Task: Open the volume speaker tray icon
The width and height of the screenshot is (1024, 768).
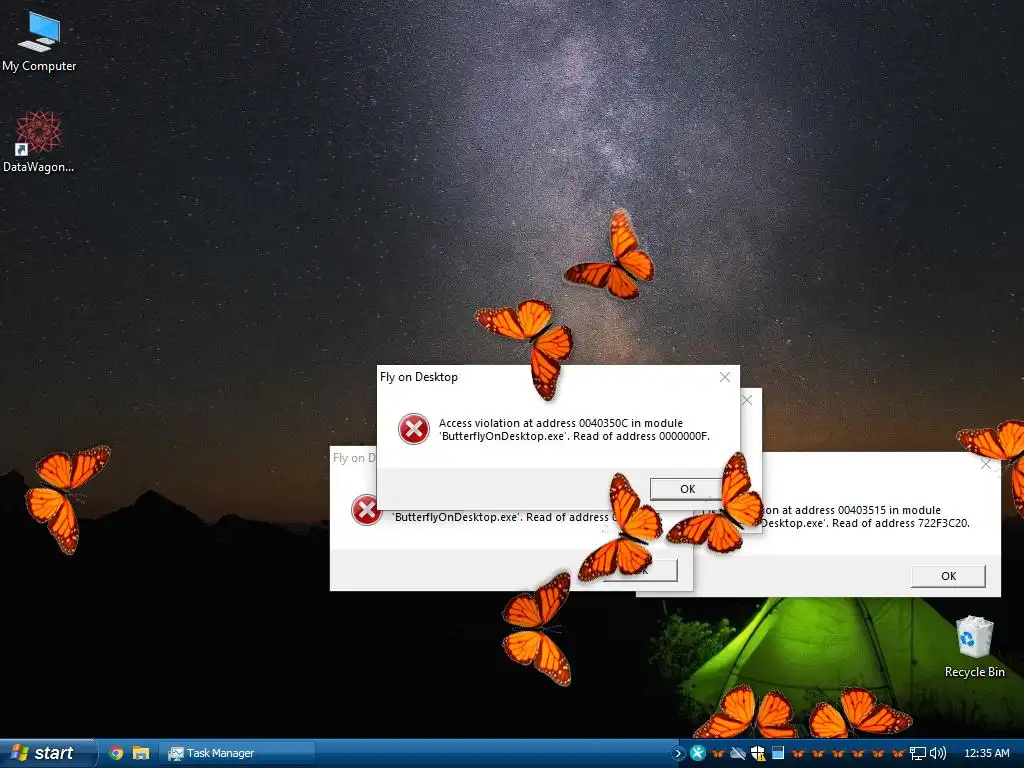Action: click(x=938, y=754)
